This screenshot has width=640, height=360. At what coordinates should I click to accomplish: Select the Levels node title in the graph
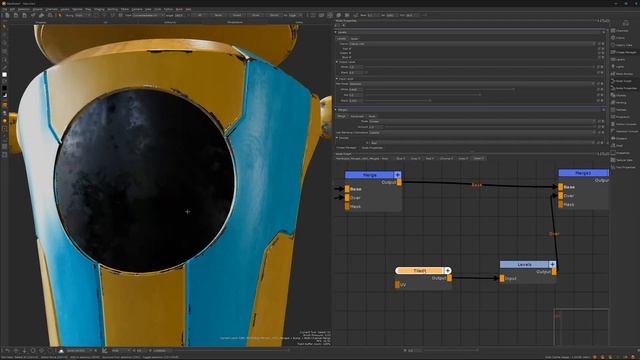pos(524,264)
